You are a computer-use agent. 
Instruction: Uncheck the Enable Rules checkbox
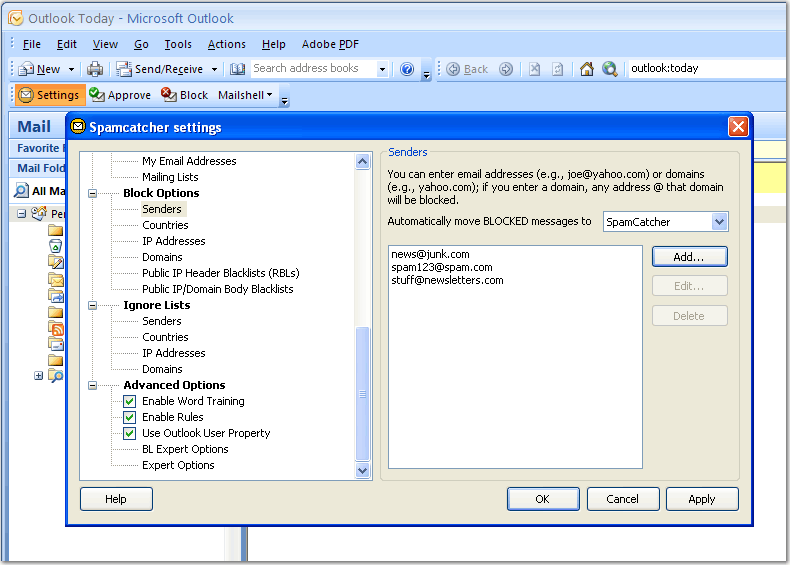tap(130, 417)
